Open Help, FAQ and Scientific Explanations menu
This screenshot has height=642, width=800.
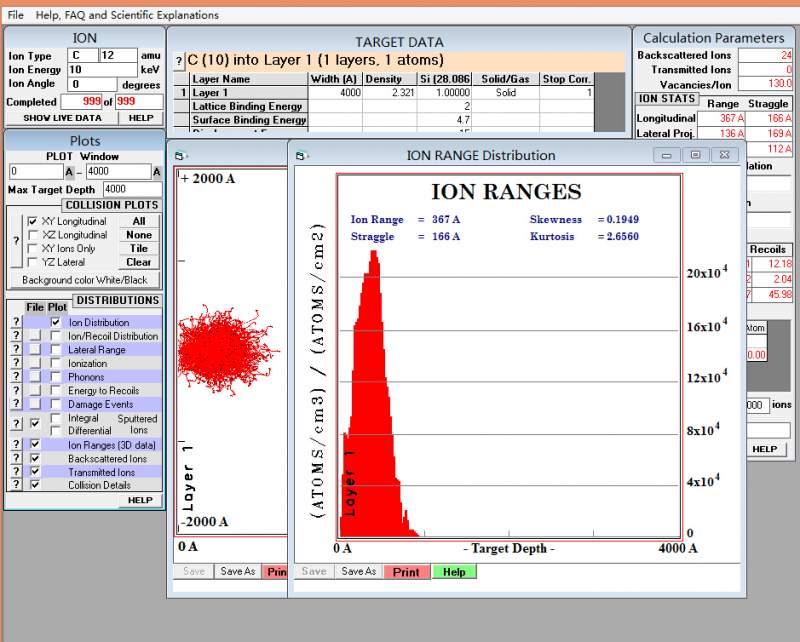pos(127,15)
